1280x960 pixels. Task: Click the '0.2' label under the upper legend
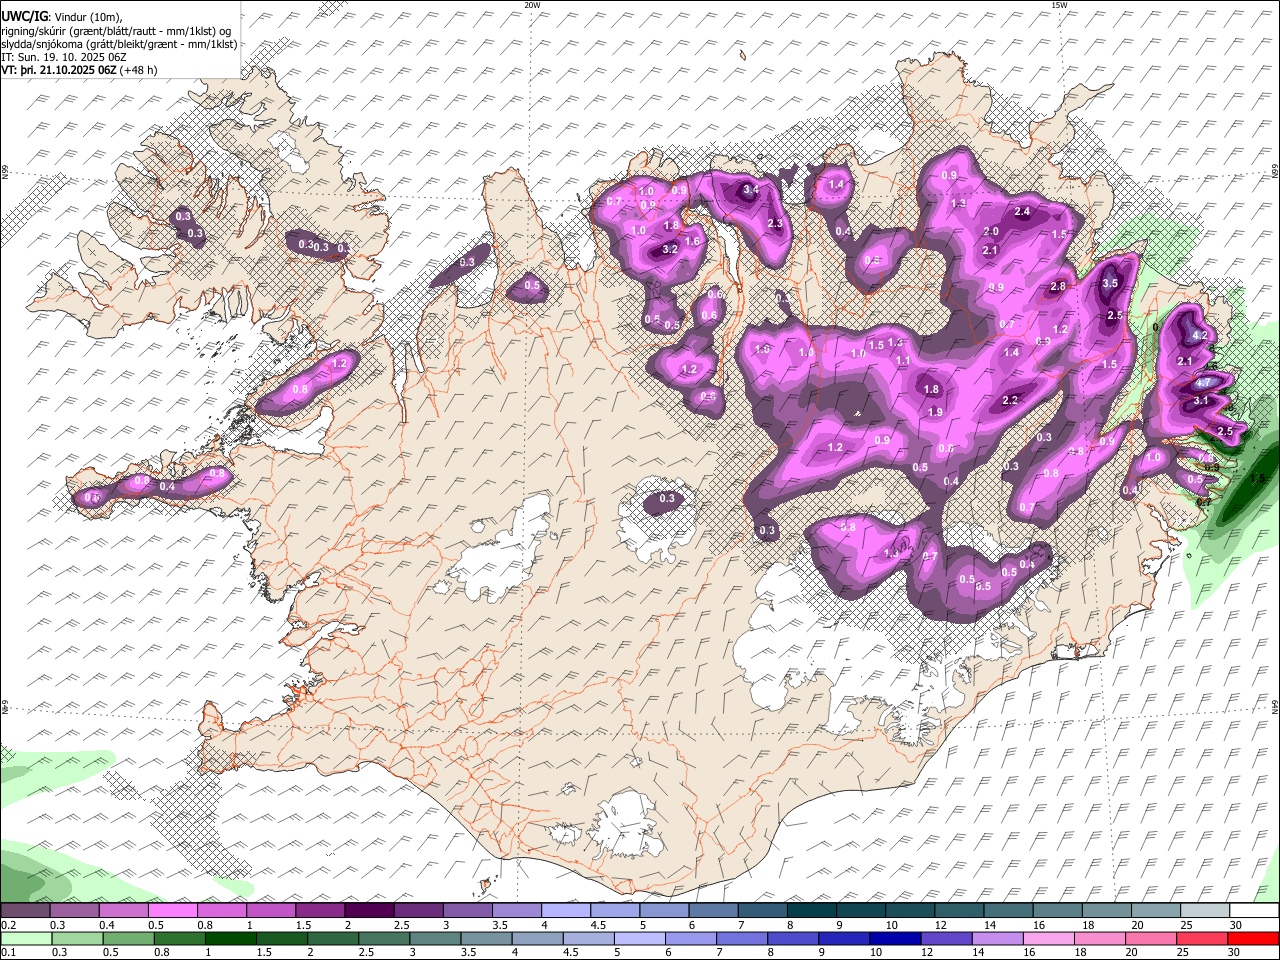[8, 925]
